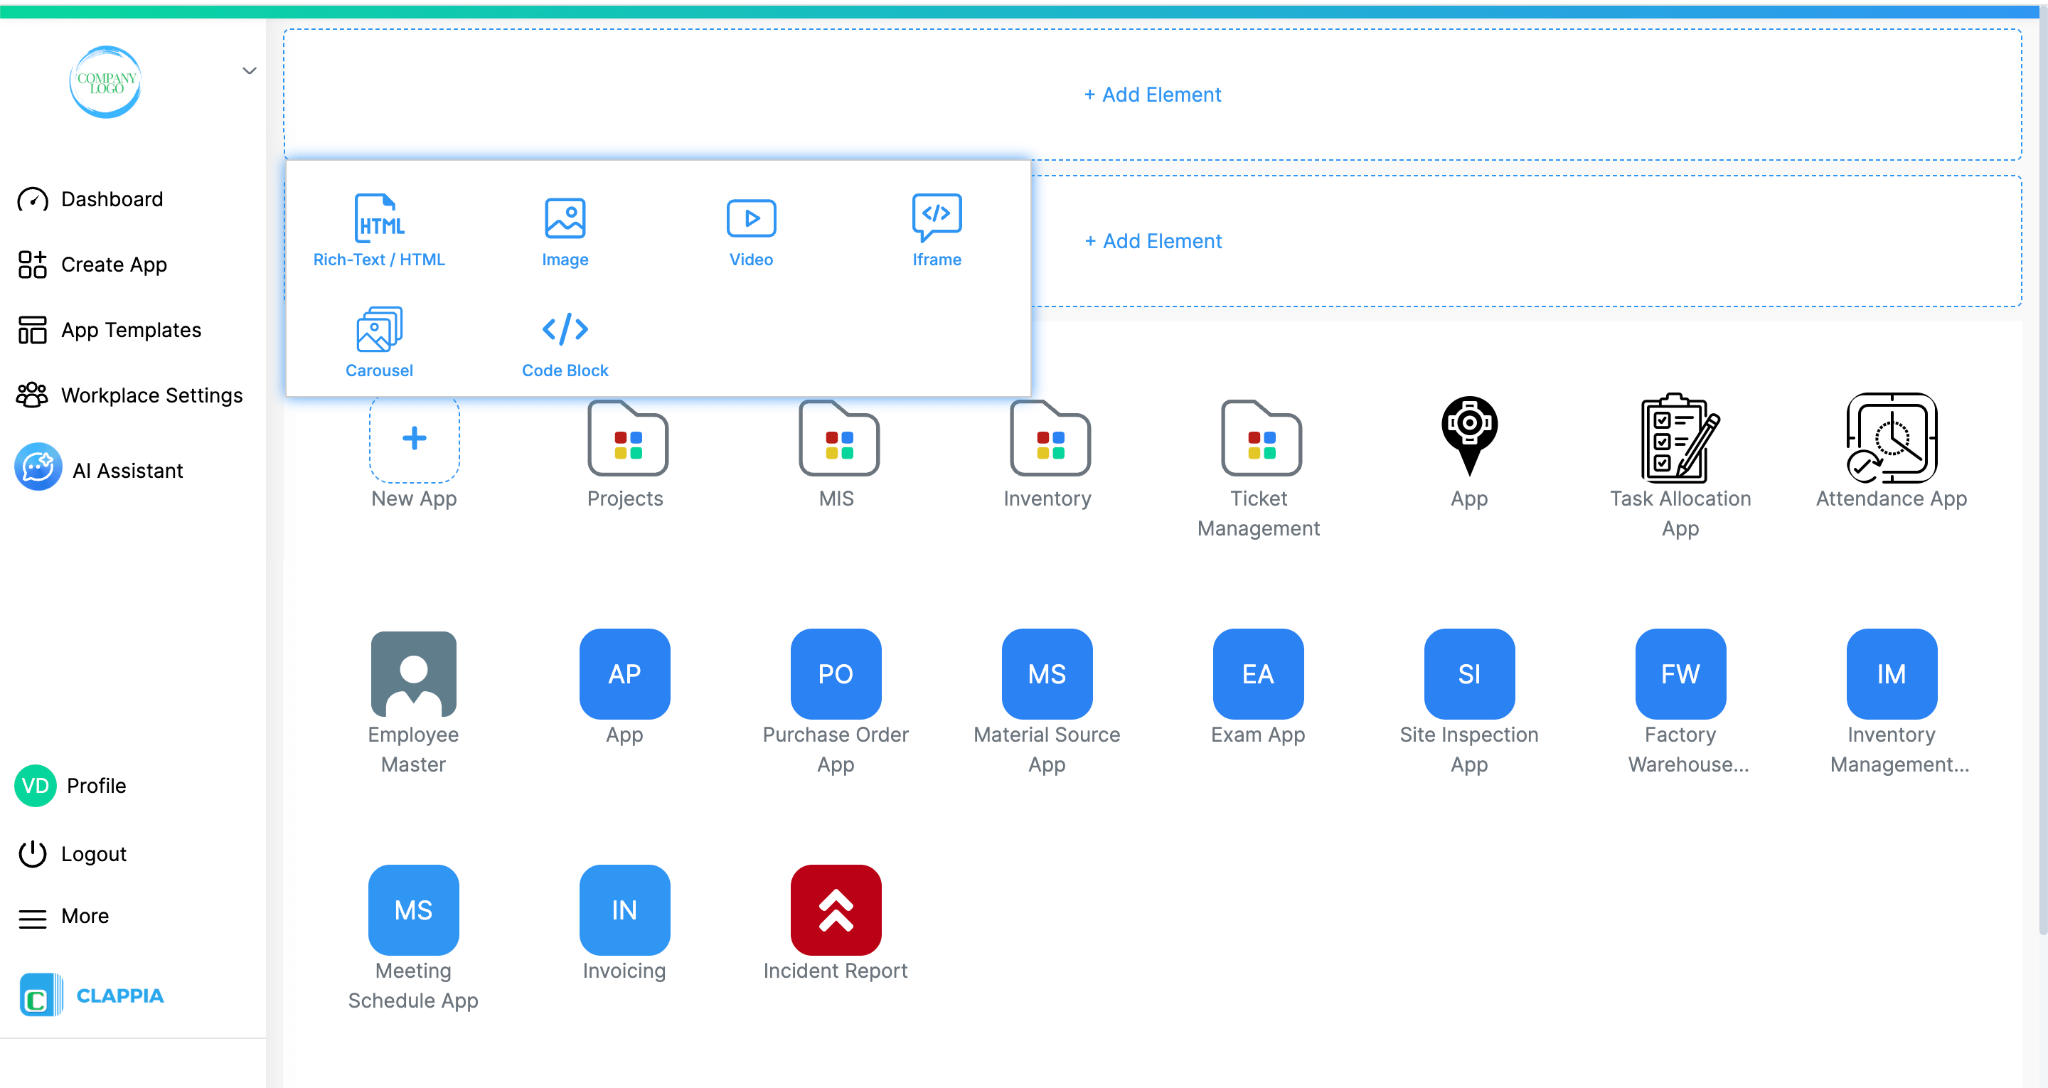Go to Dashboard in sidebar
The height and width of the screenshot is (1088, 2048).
point(111,199)
